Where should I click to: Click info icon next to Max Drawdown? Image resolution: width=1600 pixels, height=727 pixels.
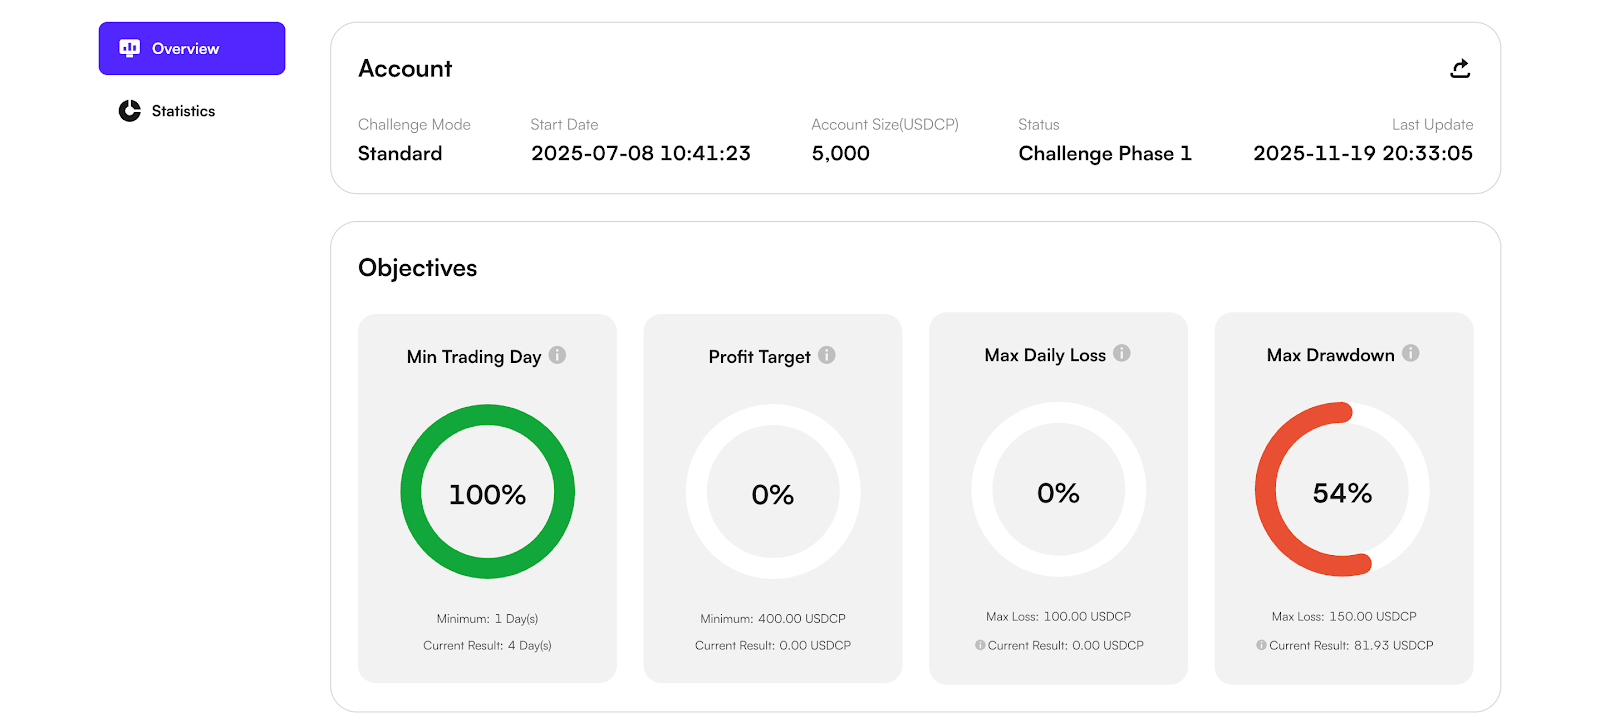pos(1411,353)
